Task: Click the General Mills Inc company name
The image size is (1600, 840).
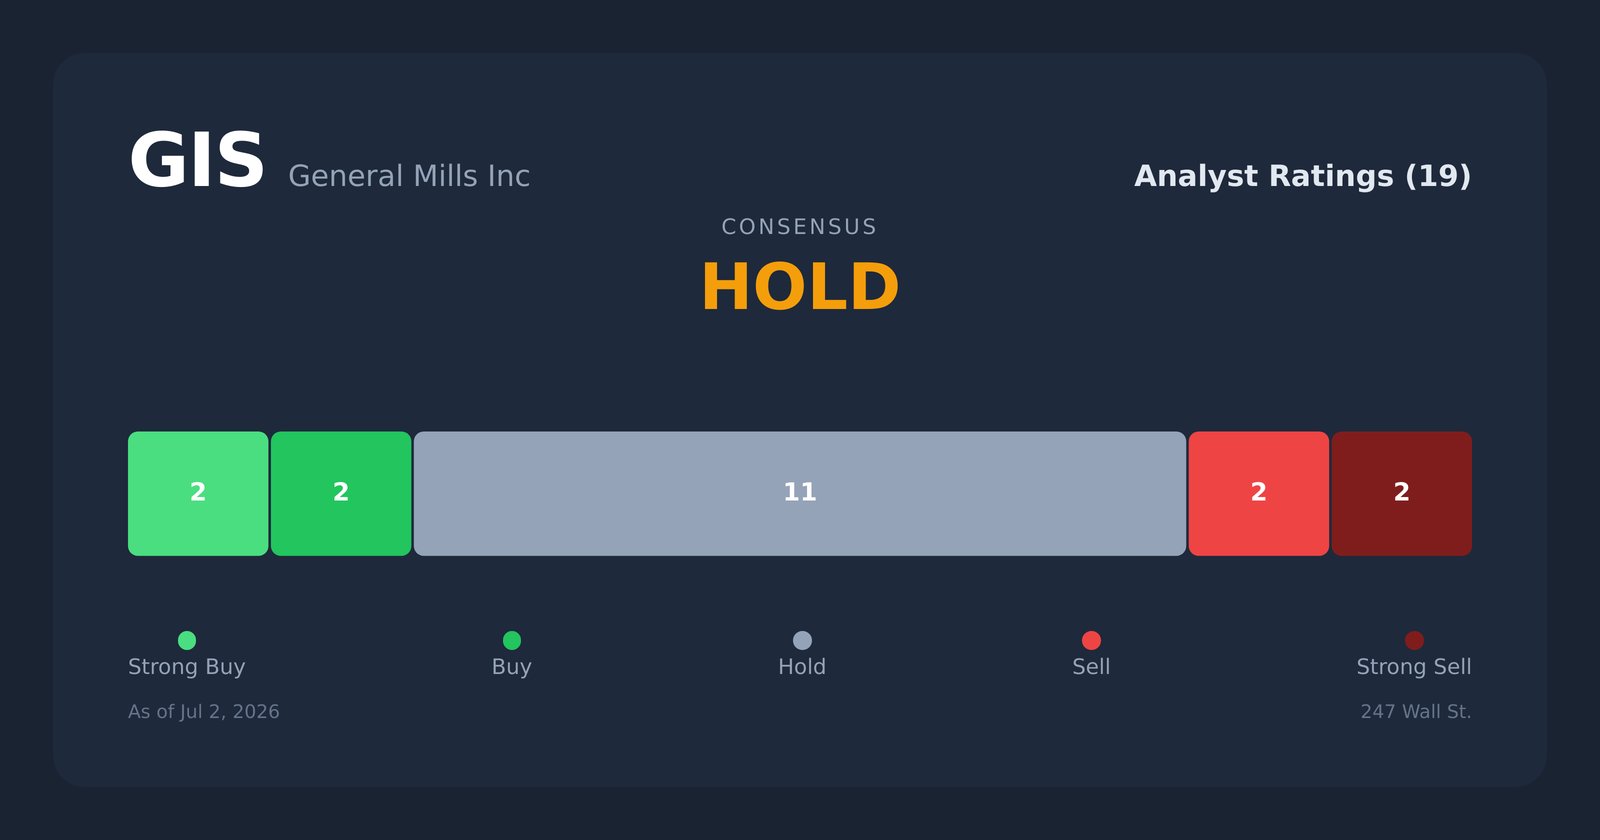Action: [x=409, y=176]
